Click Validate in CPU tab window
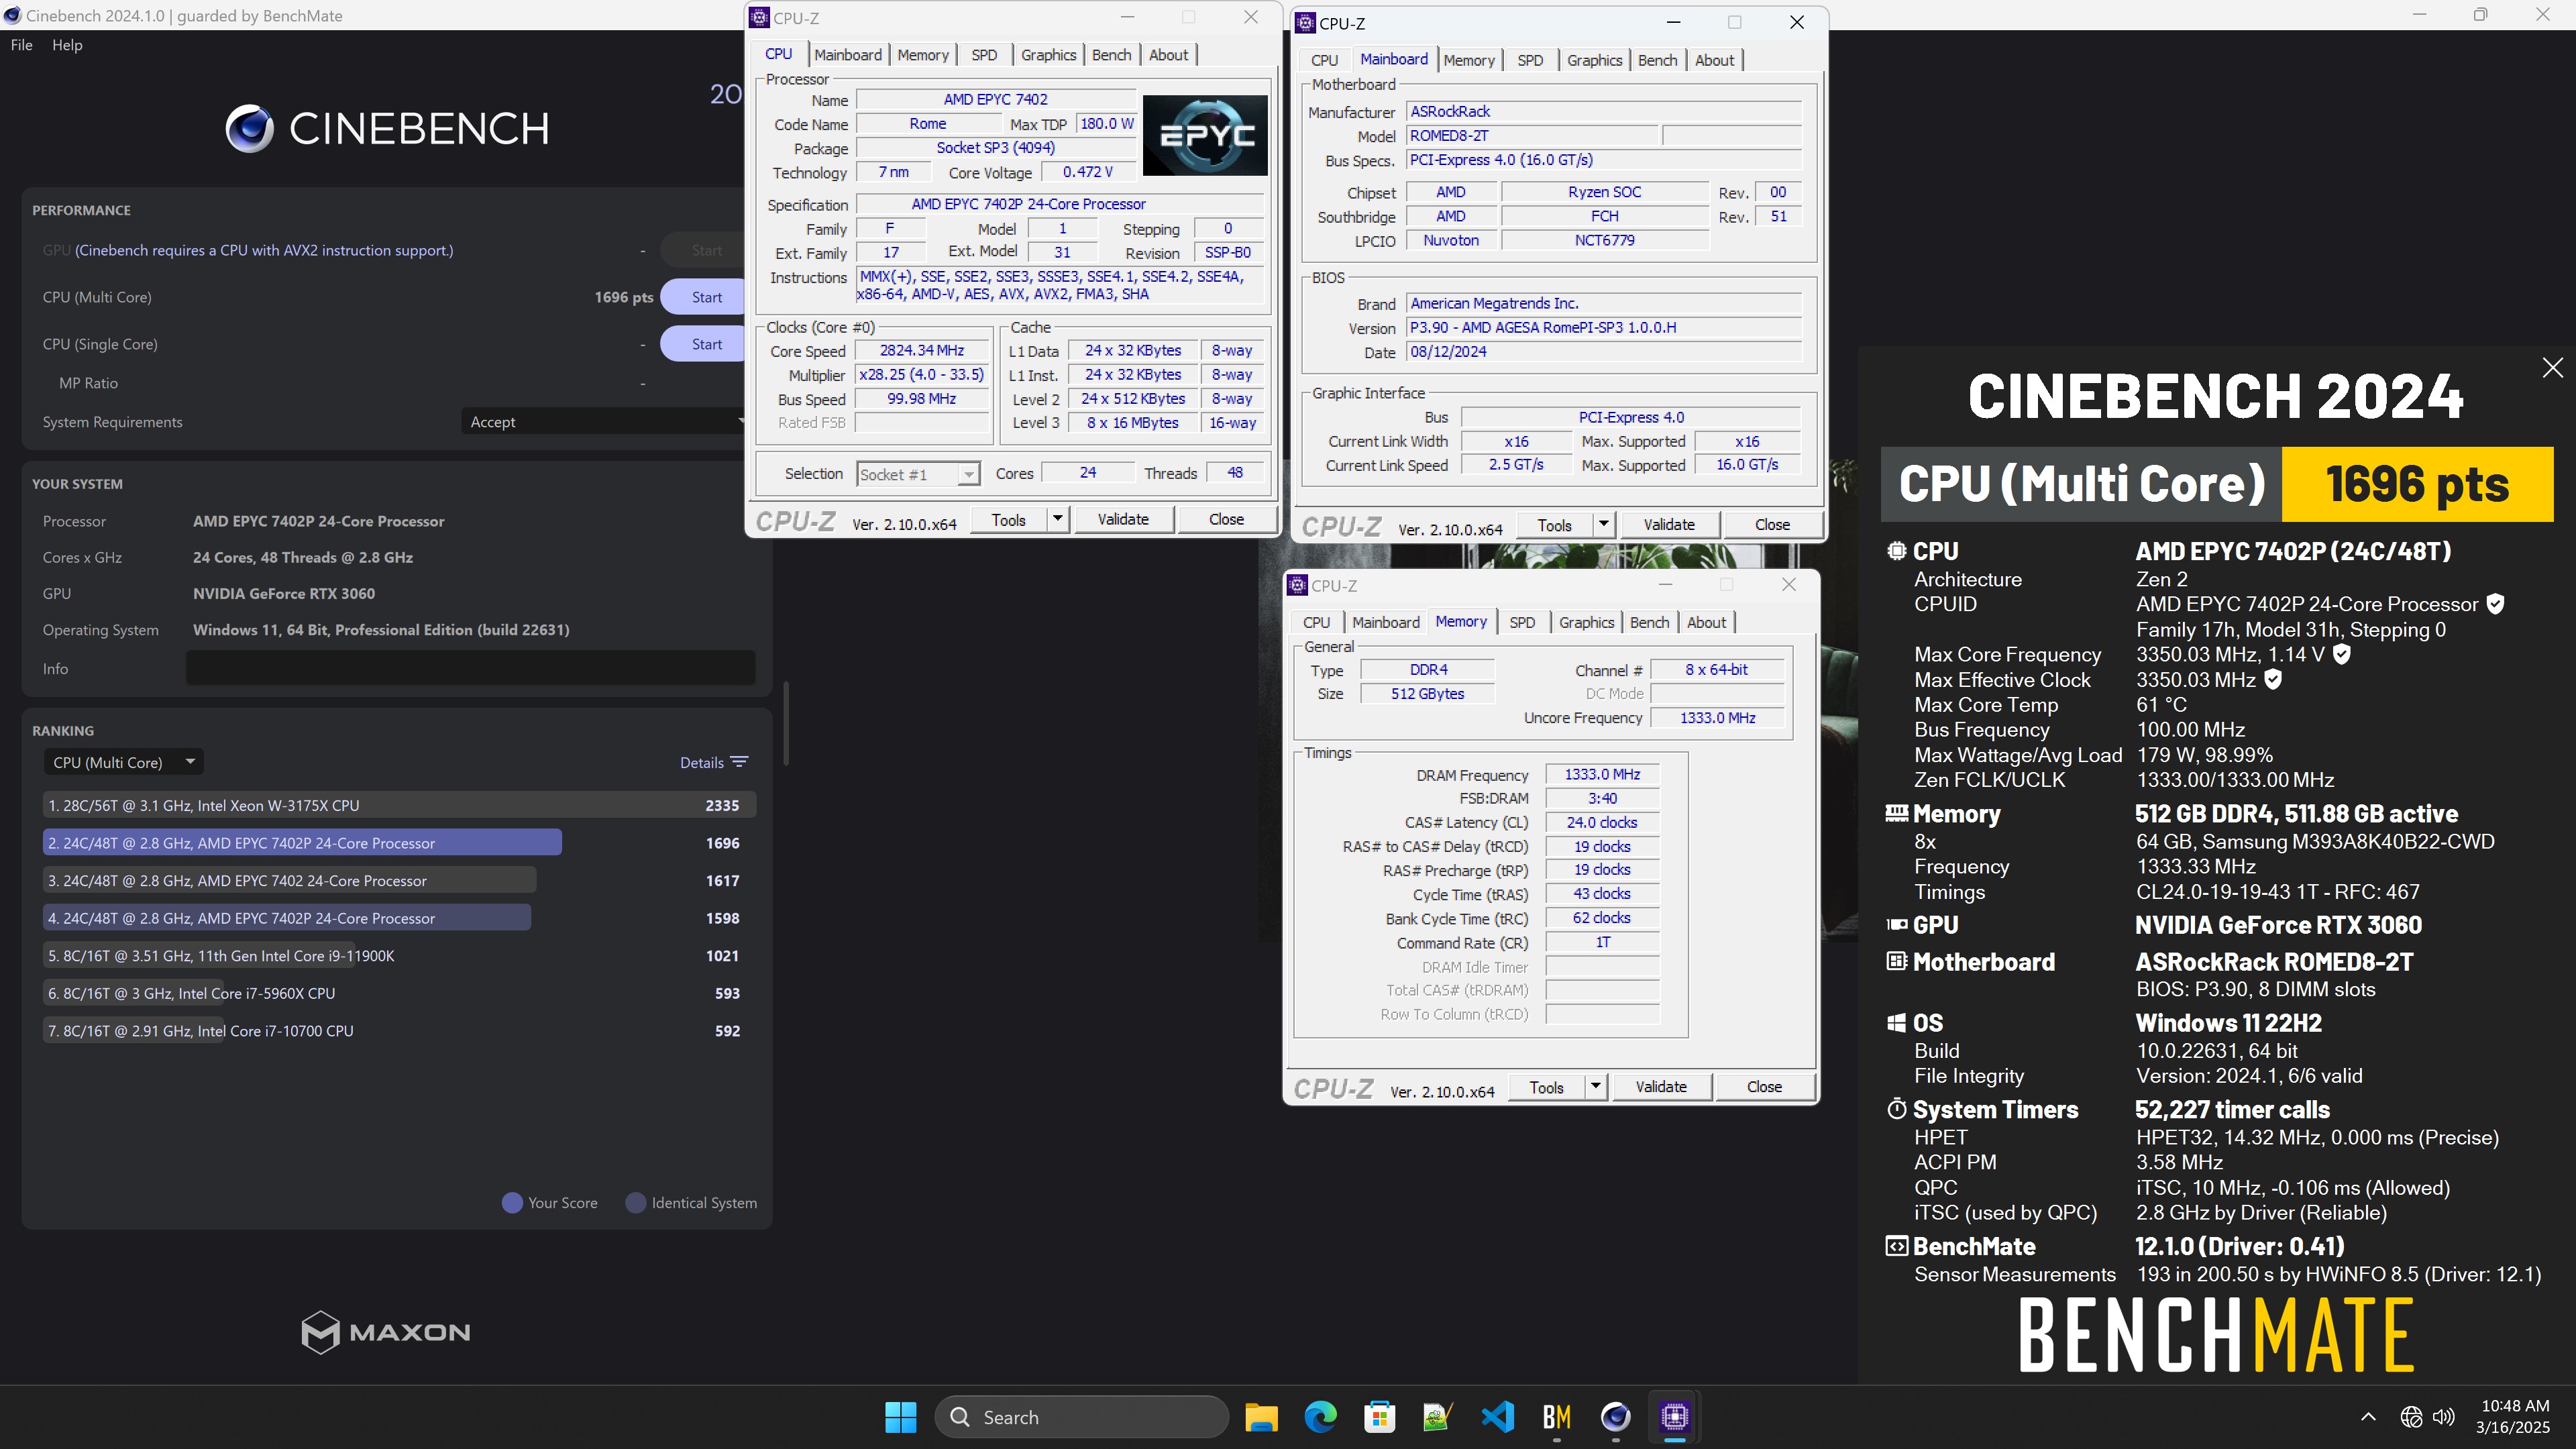The image size is (2576, 1449). pos(1123,520)
